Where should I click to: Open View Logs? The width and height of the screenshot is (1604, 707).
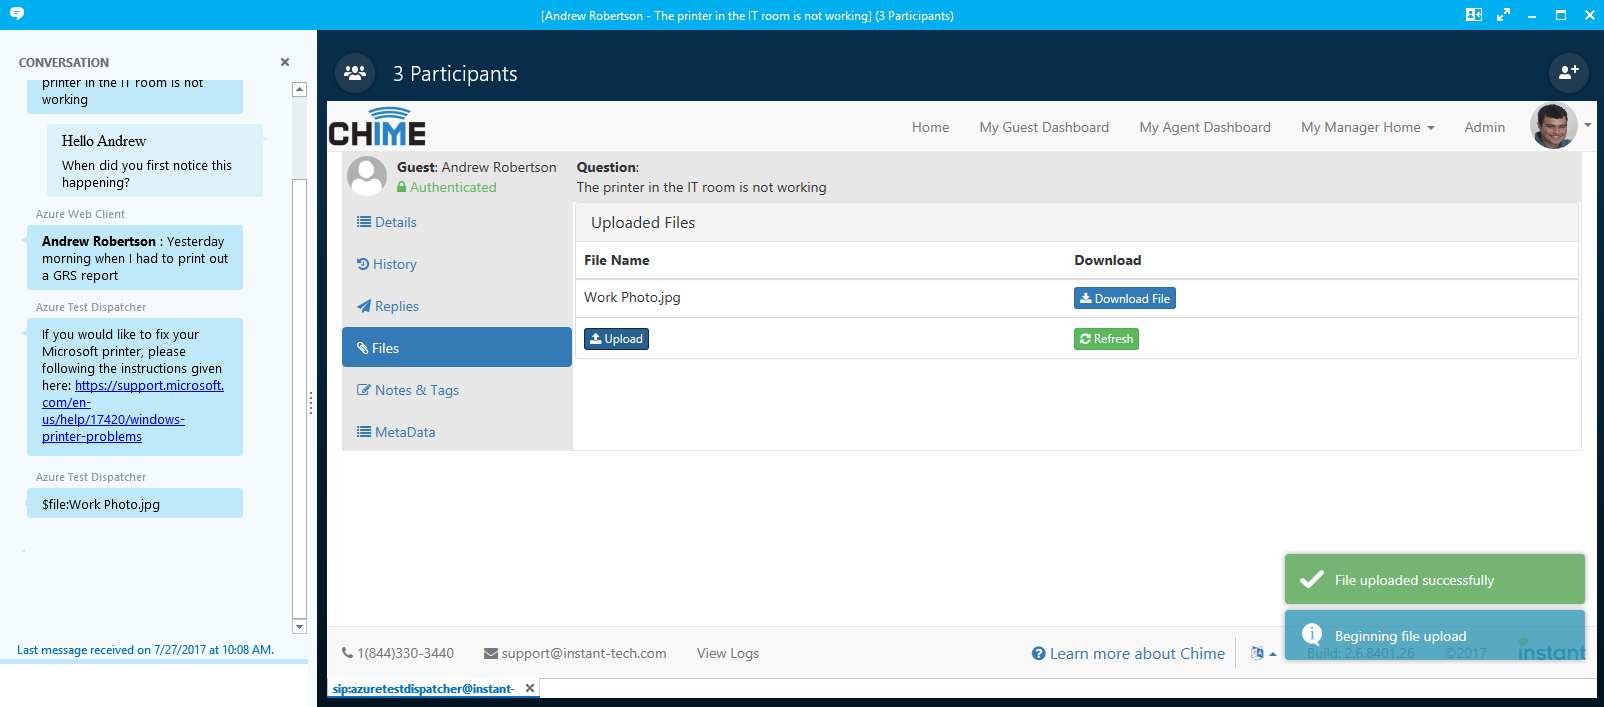click(728, 653)
